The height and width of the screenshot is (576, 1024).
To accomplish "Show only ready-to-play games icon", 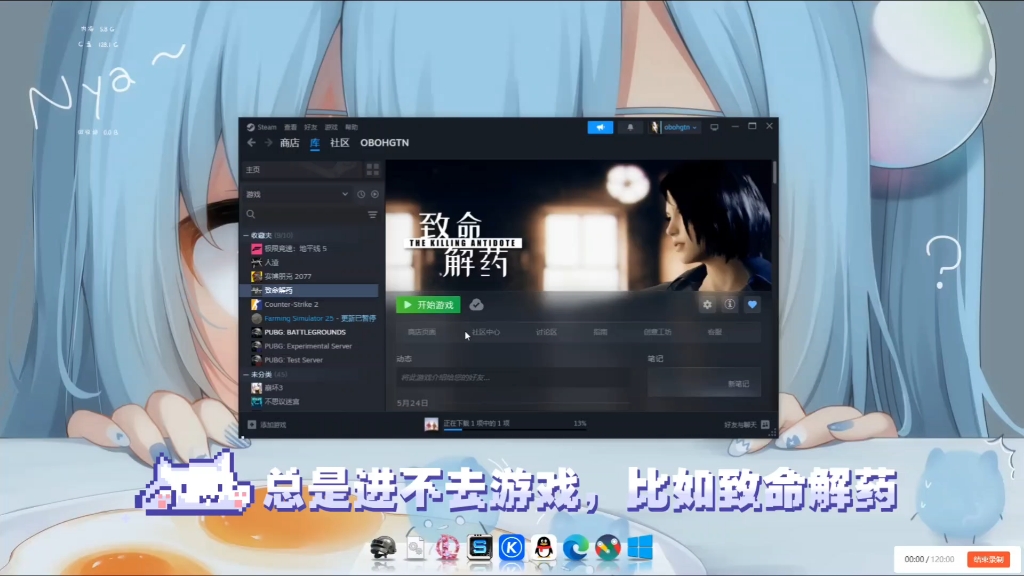I will click(x=375, y=194).
